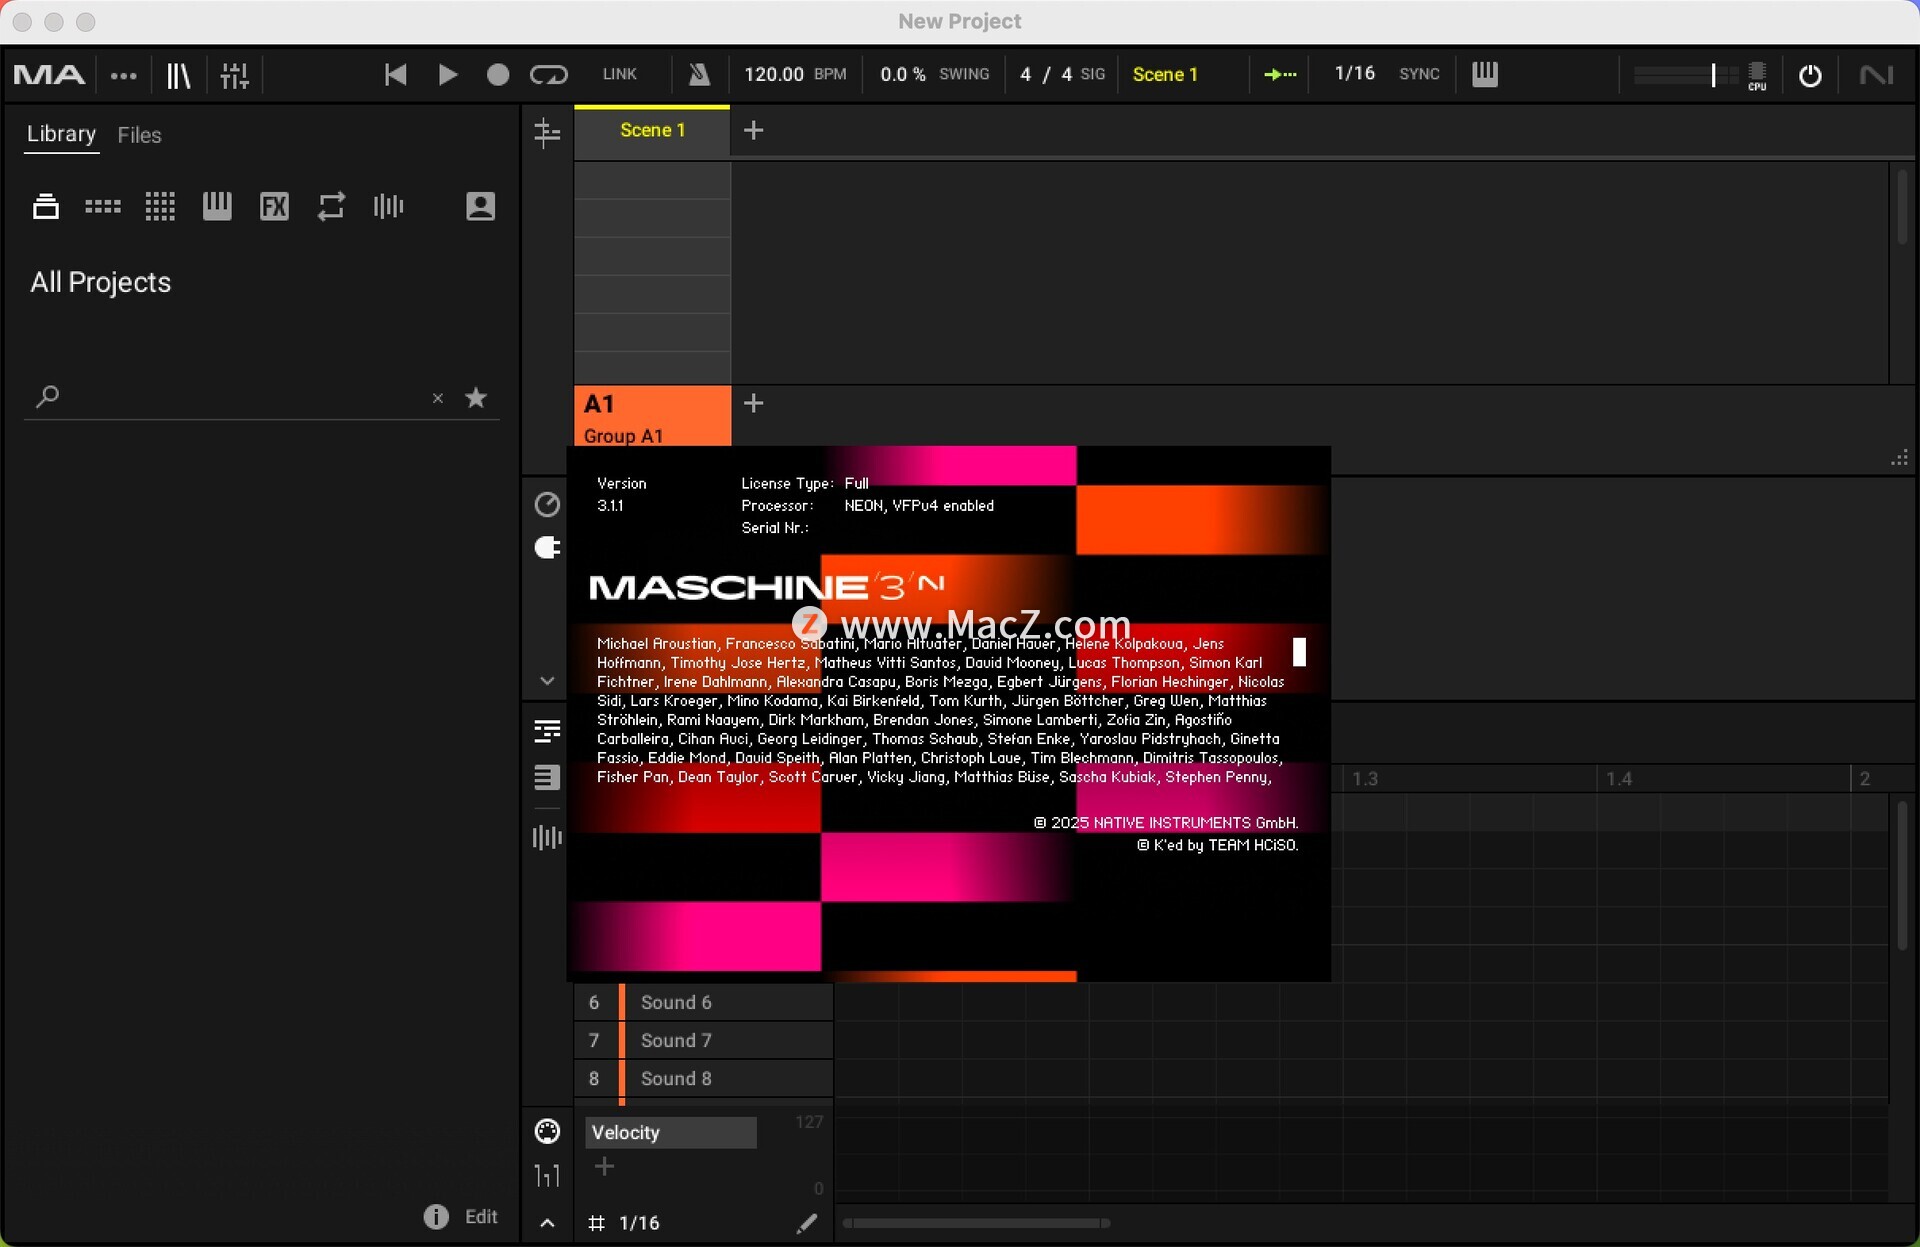Click the CPU meter icon
This screenshot has height=1247, width=1920.
point(1757,75)
